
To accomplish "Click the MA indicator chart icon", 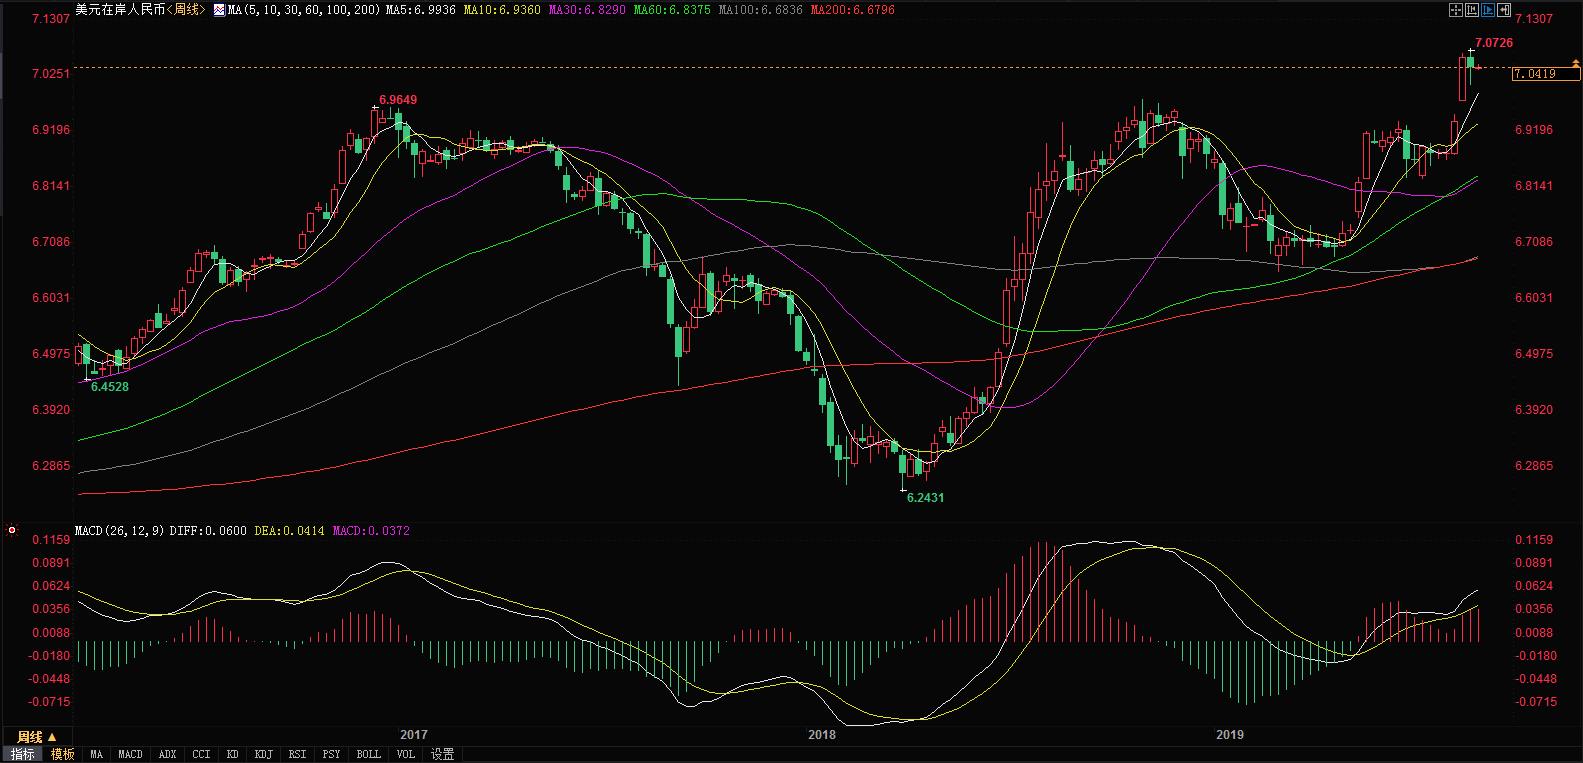I will (220, 10).
